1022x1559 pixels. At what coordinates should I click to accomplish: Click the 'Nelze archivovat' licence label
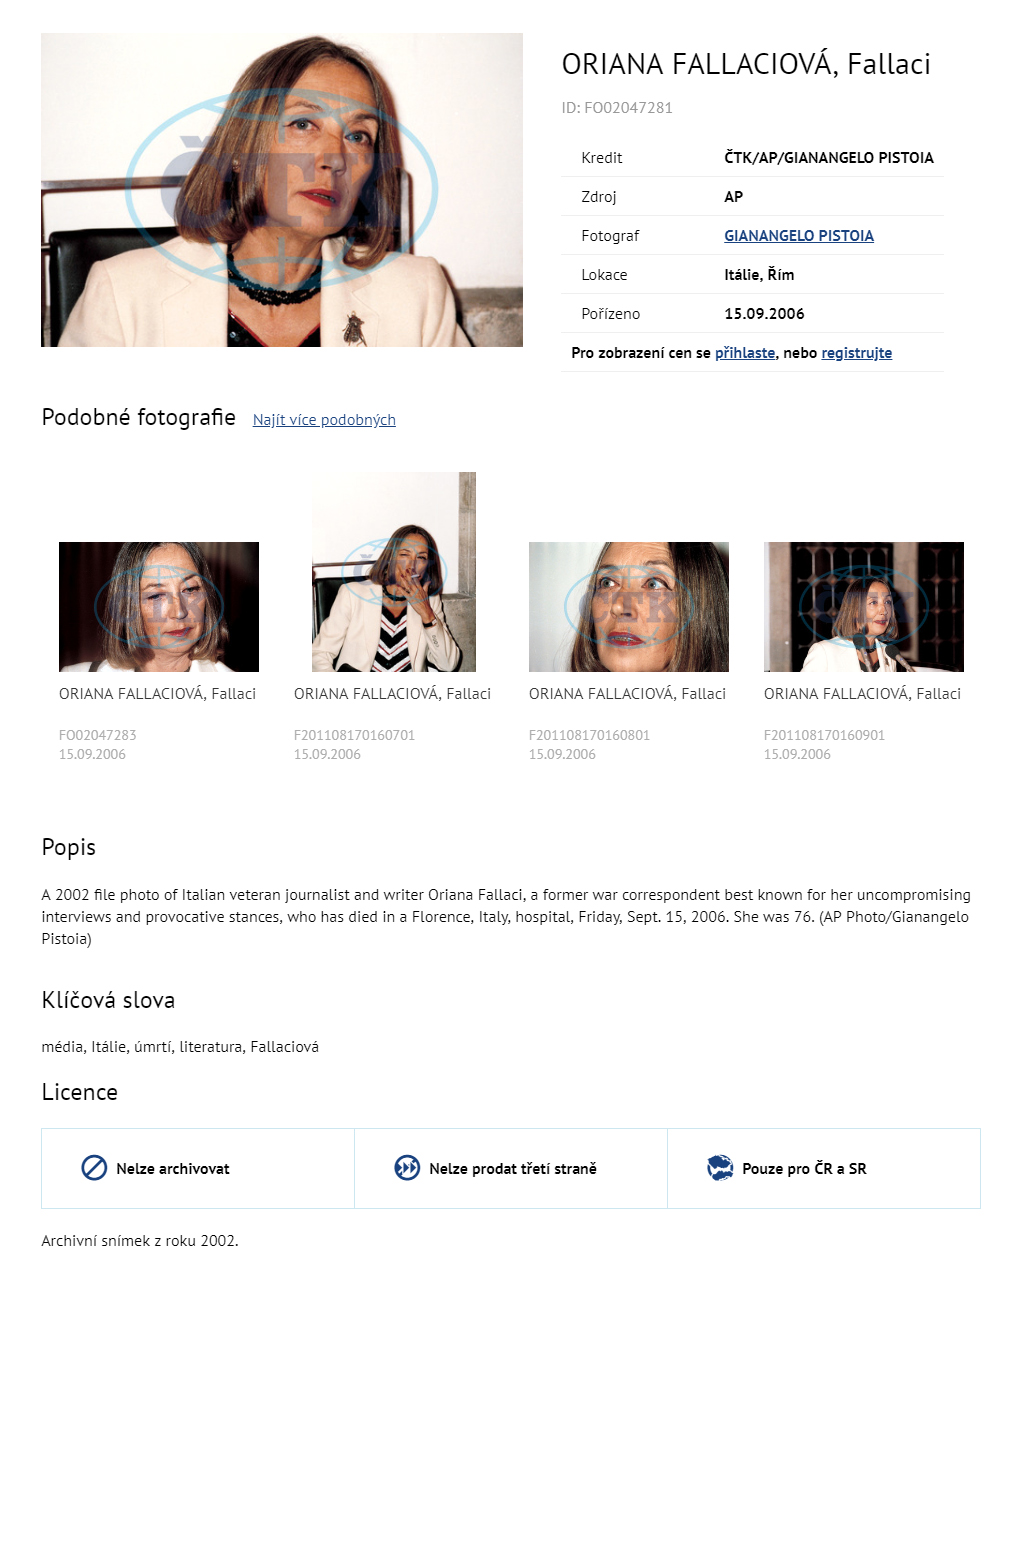coord(173,1169)
